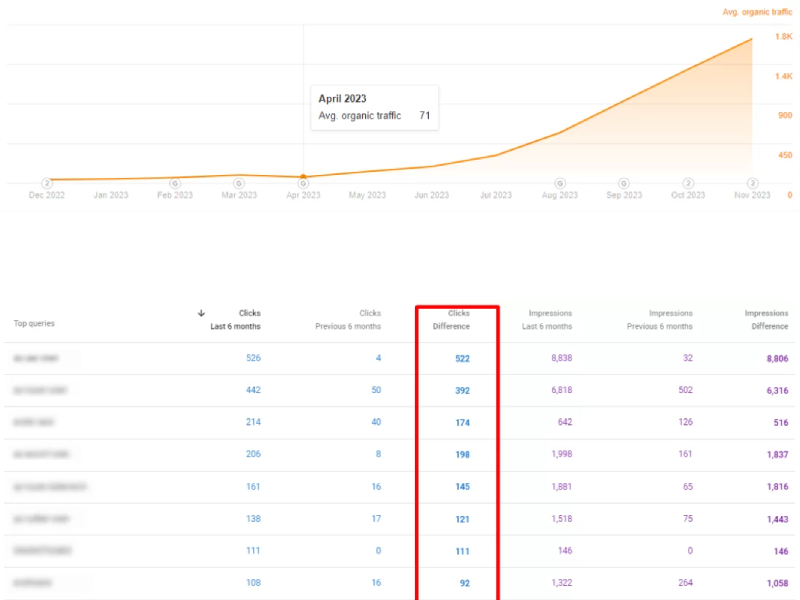The image size is (800, 600).
Task: Sort by Clicks Difference column header
Action: coord(458,320)
